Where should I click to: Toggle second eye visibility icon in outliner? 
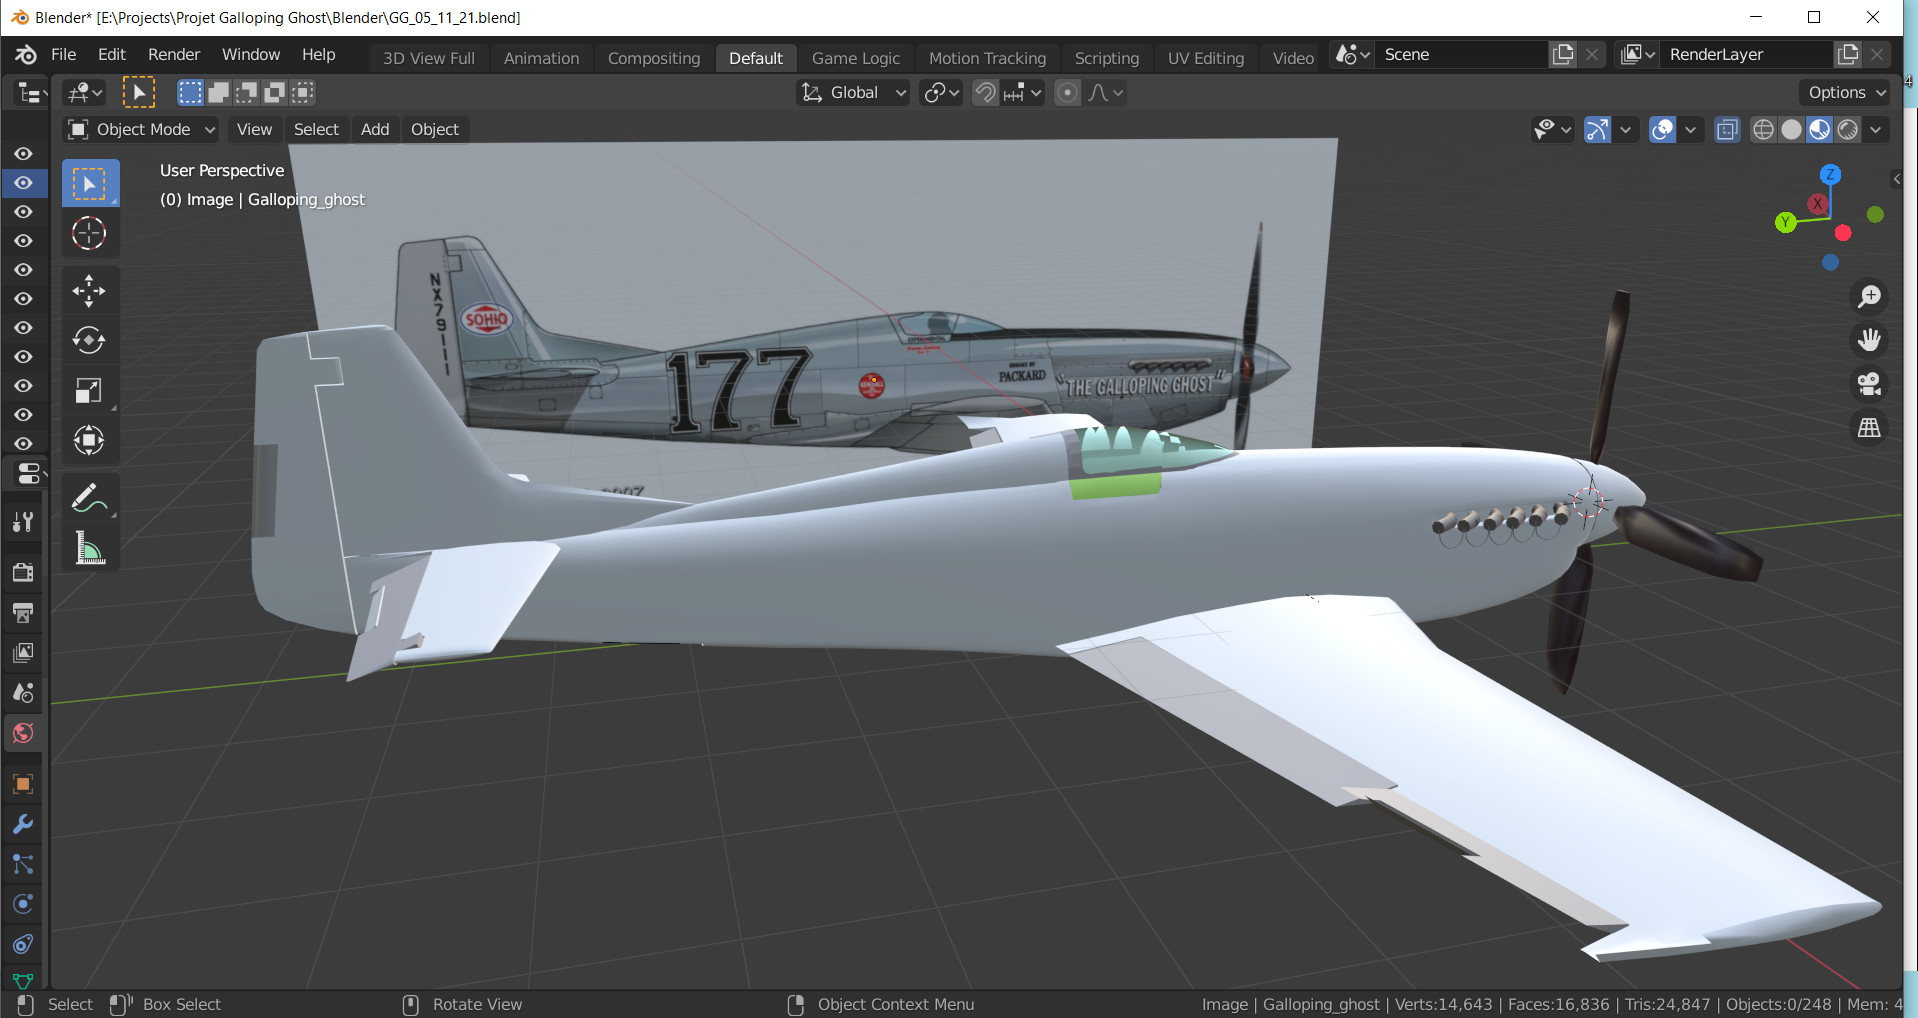tap(24, 183)
